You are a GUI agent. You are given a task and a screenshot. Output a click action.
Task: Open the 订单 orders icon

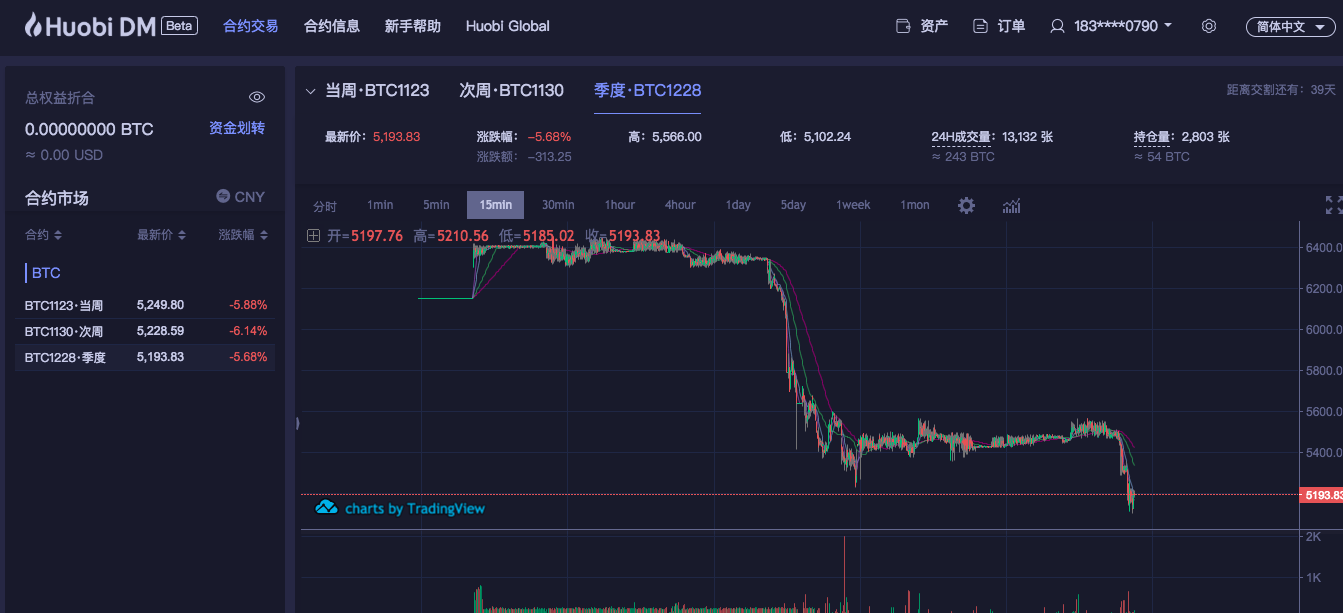point(981,26)
